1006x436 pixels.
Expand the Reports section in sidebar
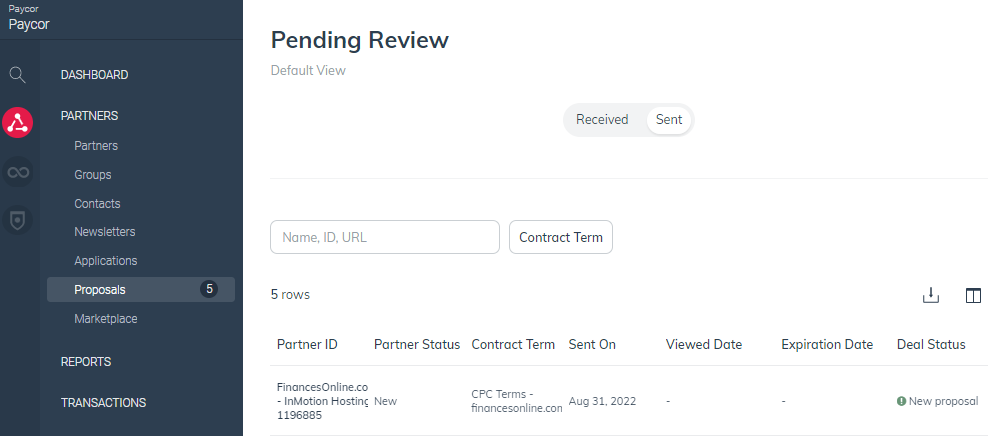tap(86, 362)
